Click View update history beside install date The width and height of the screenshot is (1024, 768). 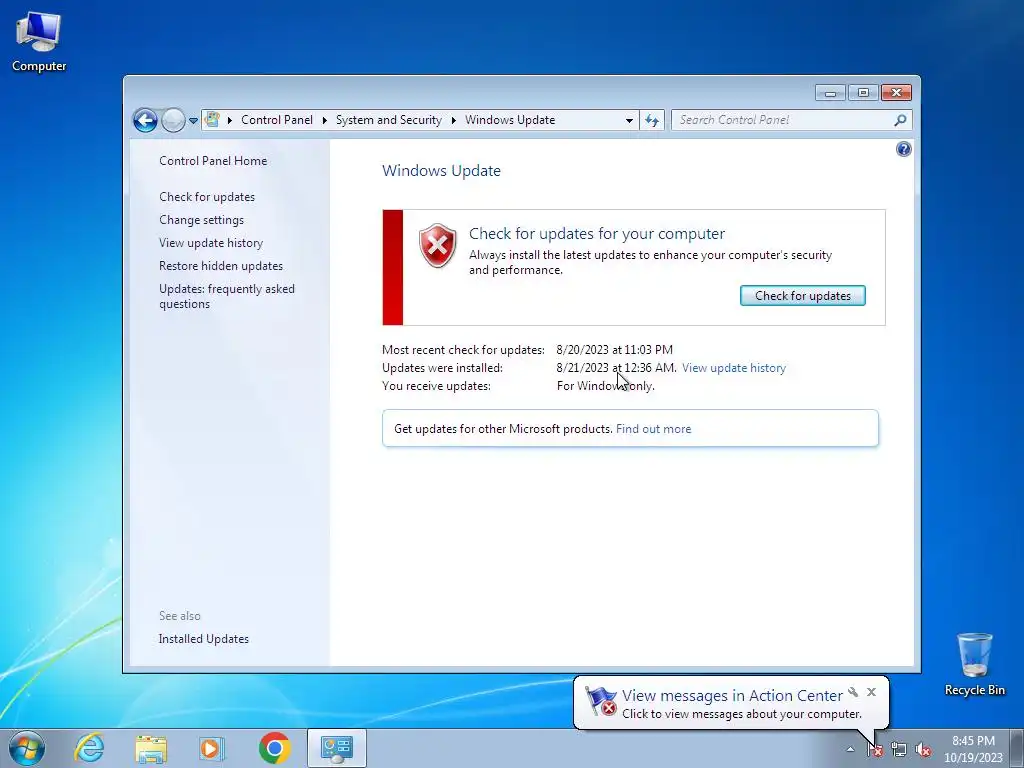pos(734,368)
